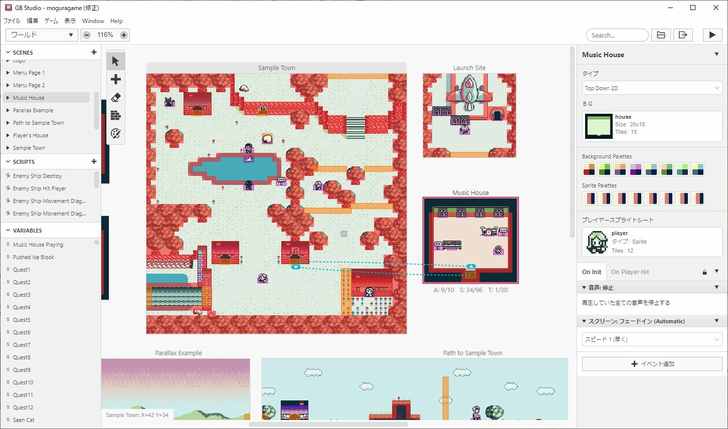Open the Top Down 2D type dropdown
Image resolution: width=728 pixels, height=429 pixels.
pos(652,88)
